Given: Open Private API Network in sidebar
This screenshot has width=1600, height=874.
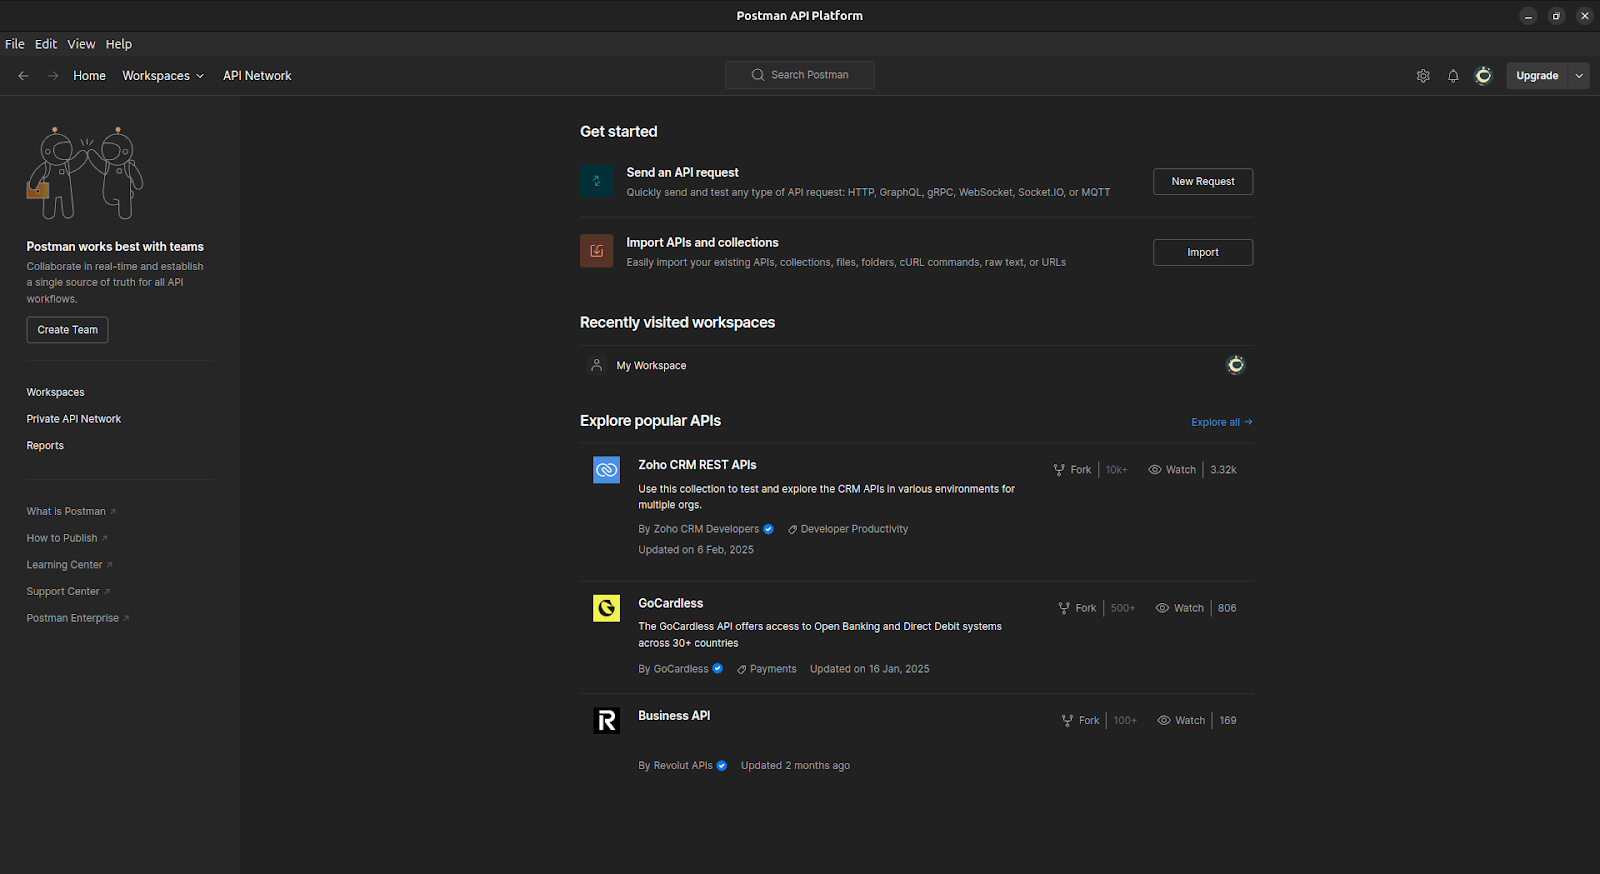Looking at the screenshot, I should click(73, 419).
